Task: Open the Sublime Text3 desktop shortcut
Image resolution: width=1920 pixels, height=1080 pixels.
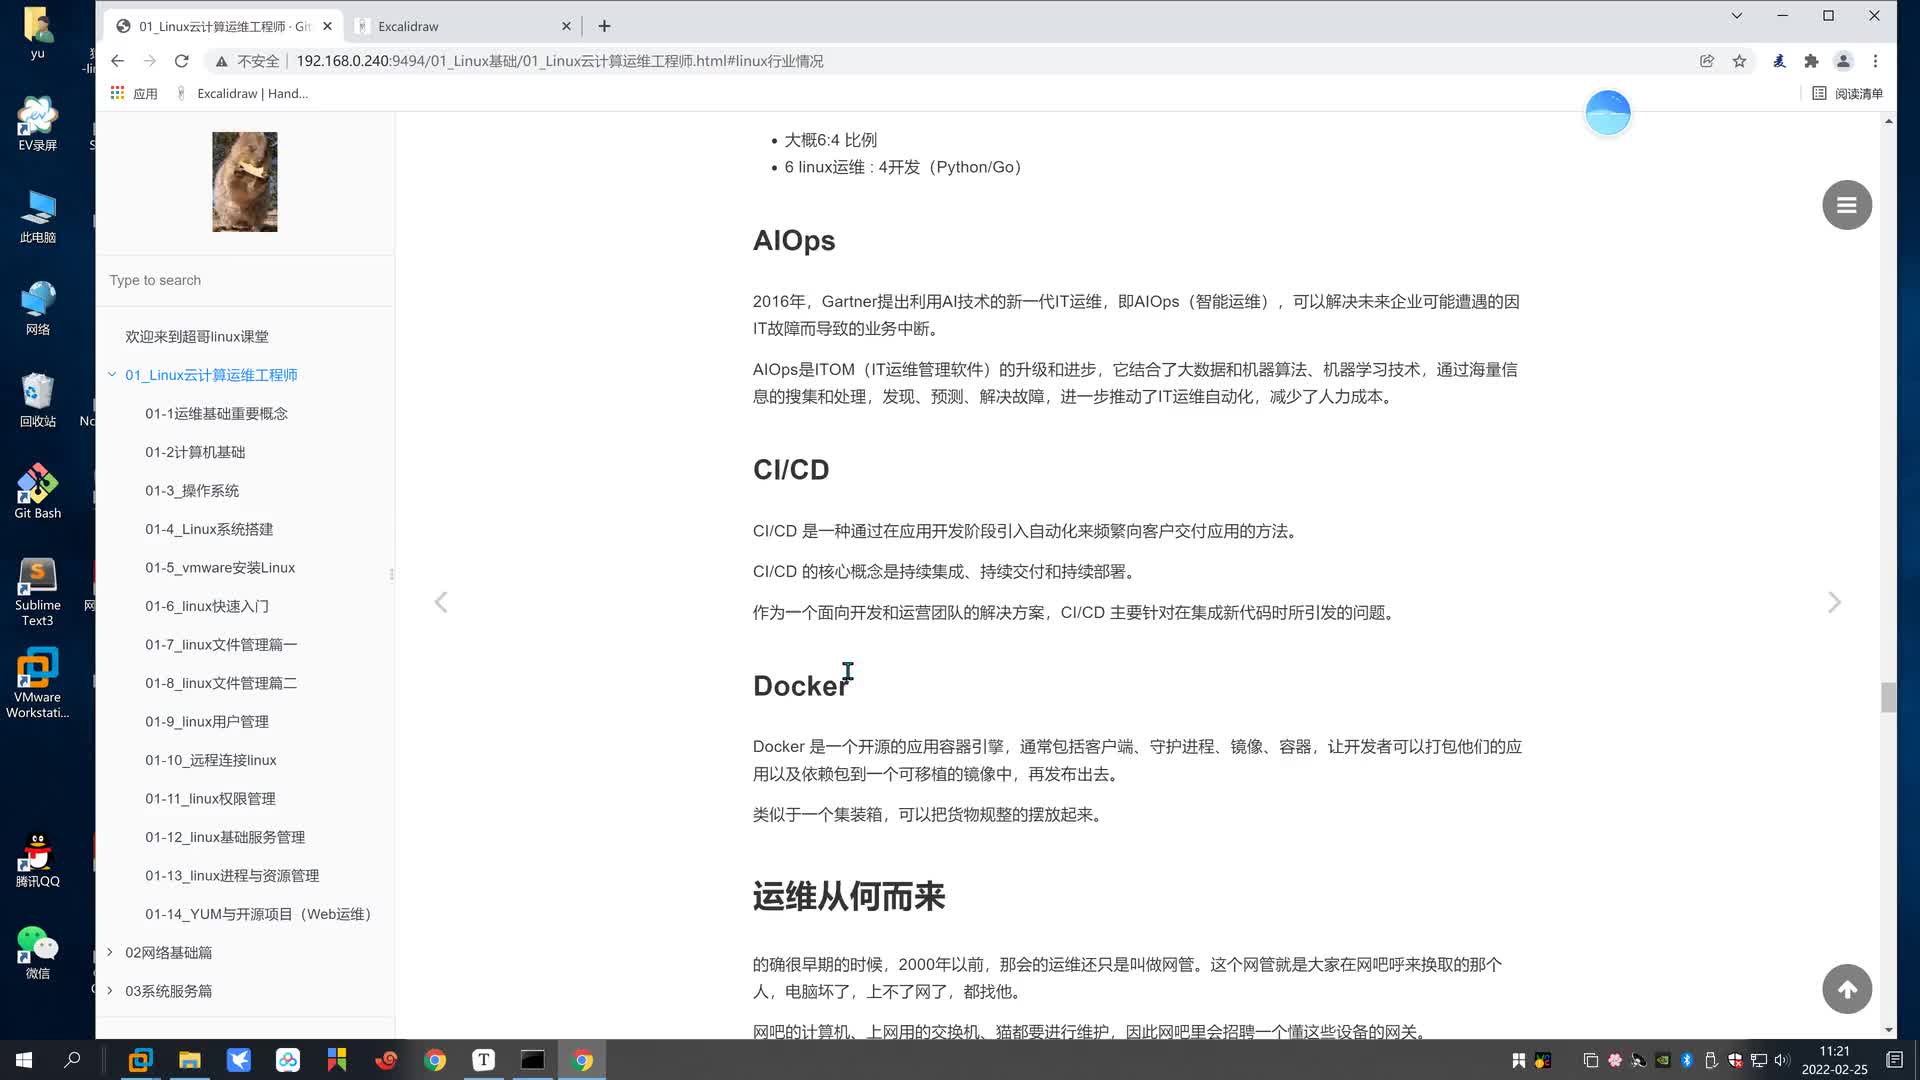Action: click(37, 592)
